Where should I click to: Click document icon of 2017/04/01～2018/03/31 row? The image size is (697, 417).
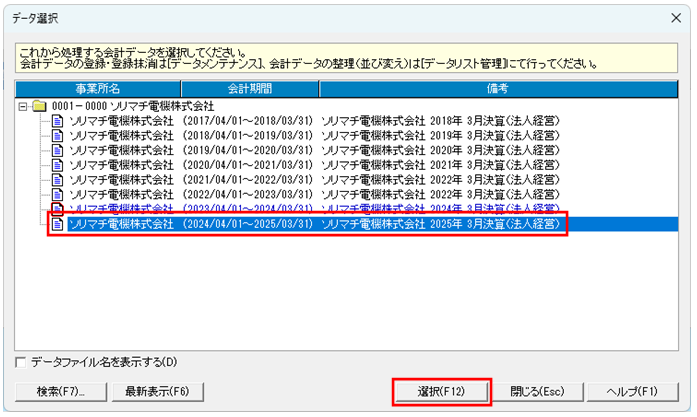click(x=57, y=121)
